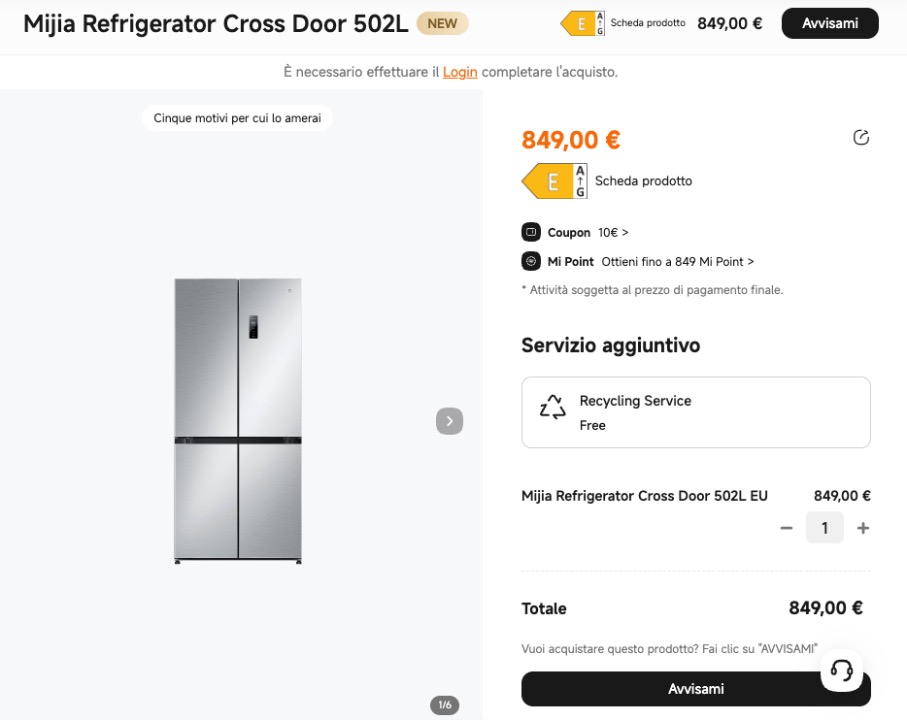907x720 pixels.
Task: Click the Coupon card icon
Action: click(x=530, y=232)
